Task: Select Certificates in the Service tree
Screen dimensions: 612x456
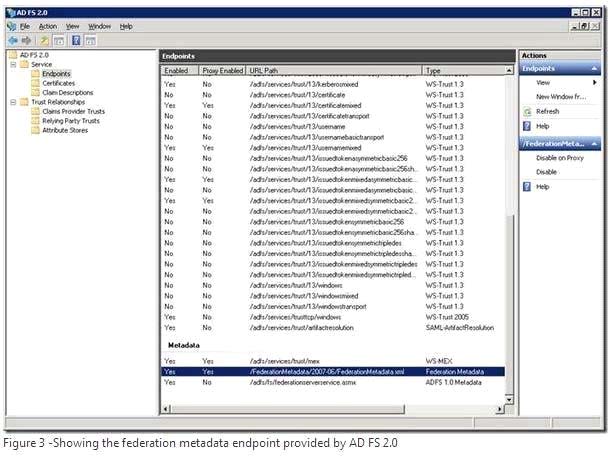Action: (59, 83)
